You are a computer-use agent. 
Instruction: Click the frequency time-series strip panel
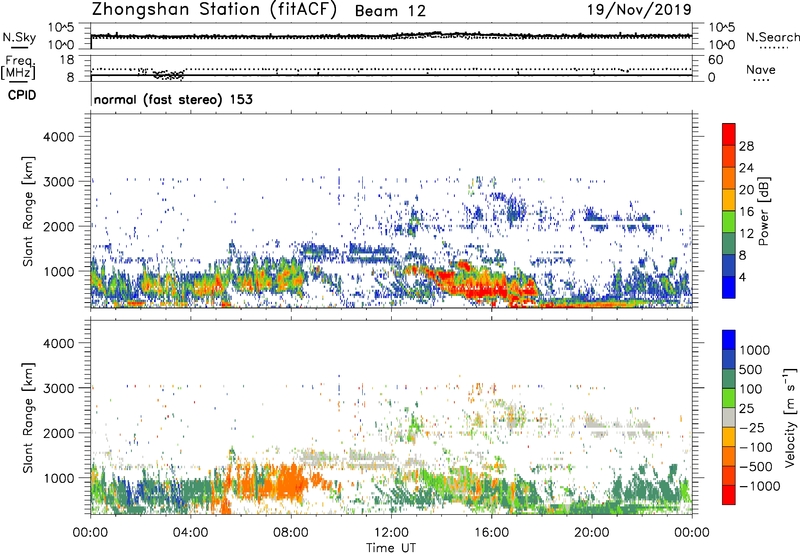(x=391, y=67)
